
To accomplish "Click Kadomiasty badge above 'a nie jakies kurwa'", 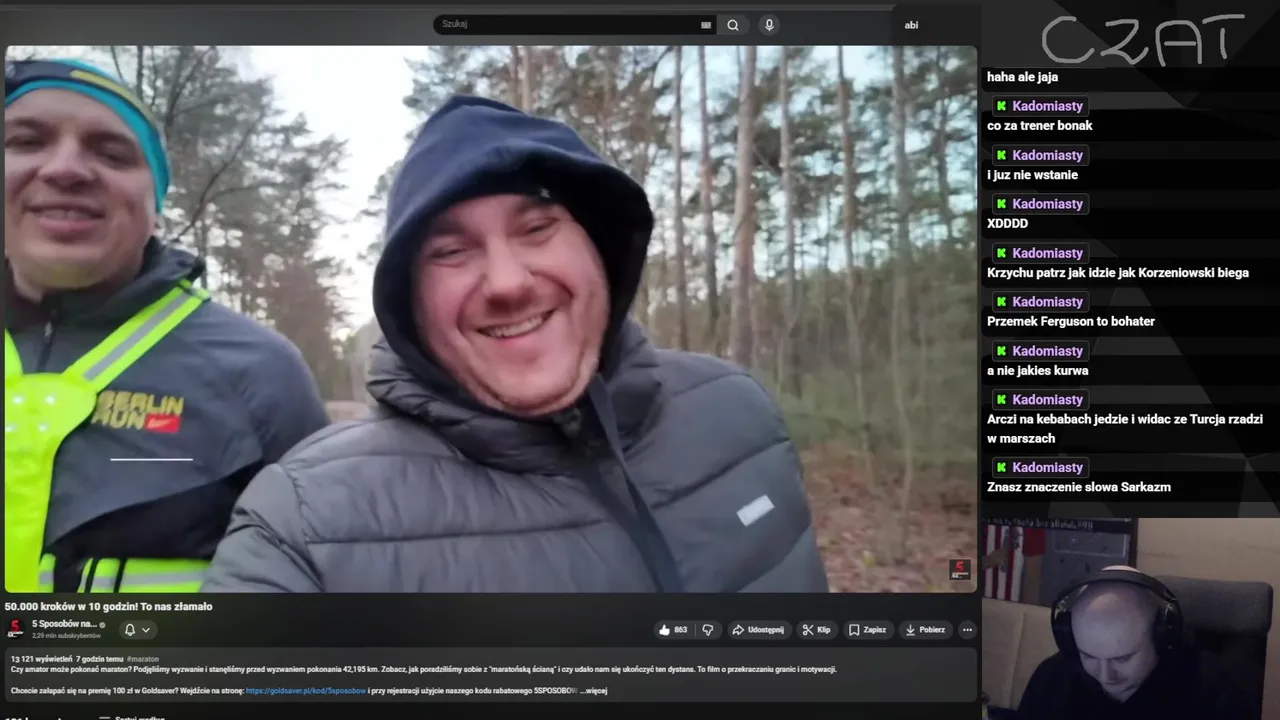I will tap(1040, 351).
